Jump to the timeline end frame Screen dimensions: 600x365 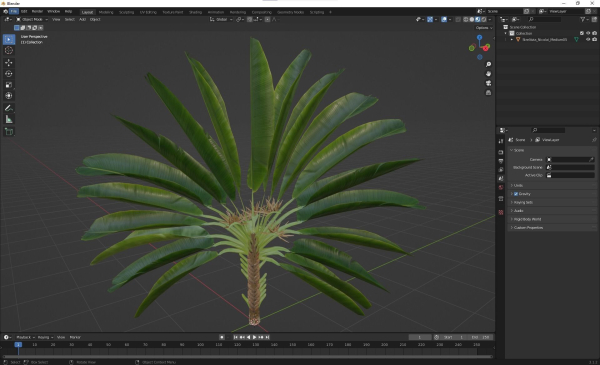[x=267, y=337]
